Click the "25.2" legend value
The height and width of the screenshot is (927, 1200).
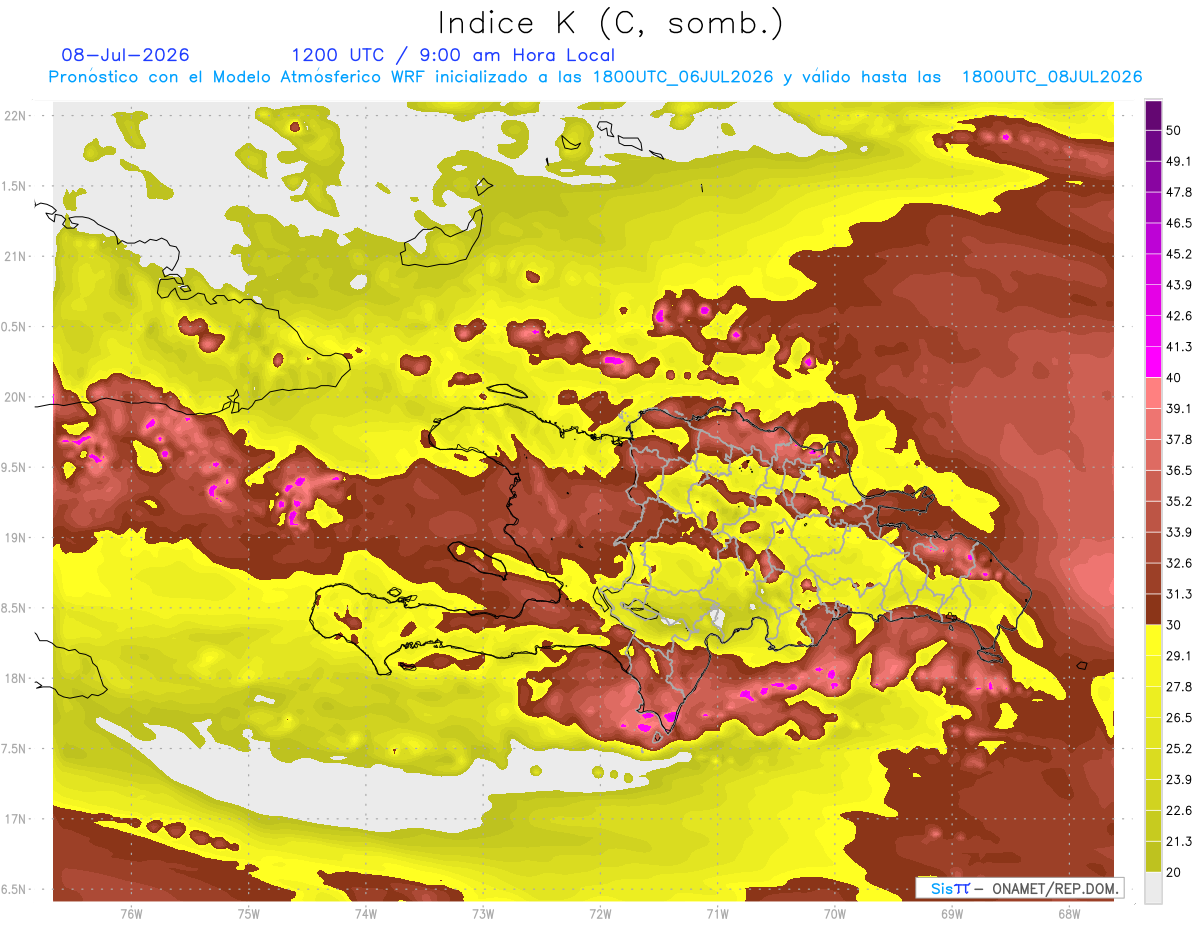coord(1178,748)
